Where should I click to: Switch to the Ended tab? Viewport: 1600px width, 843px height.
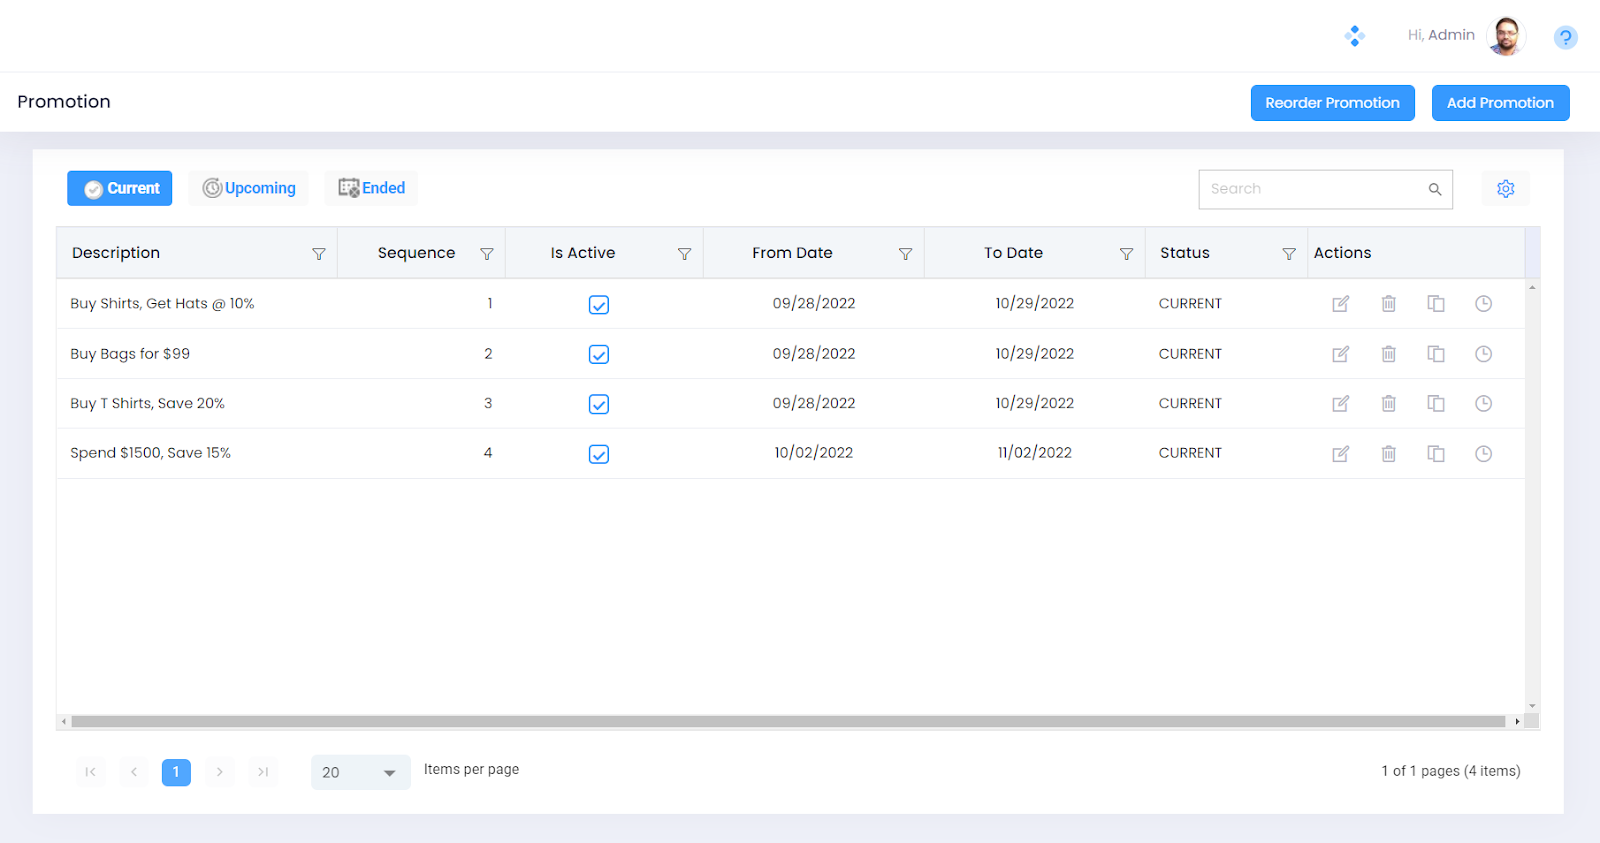tap(371, 188)
